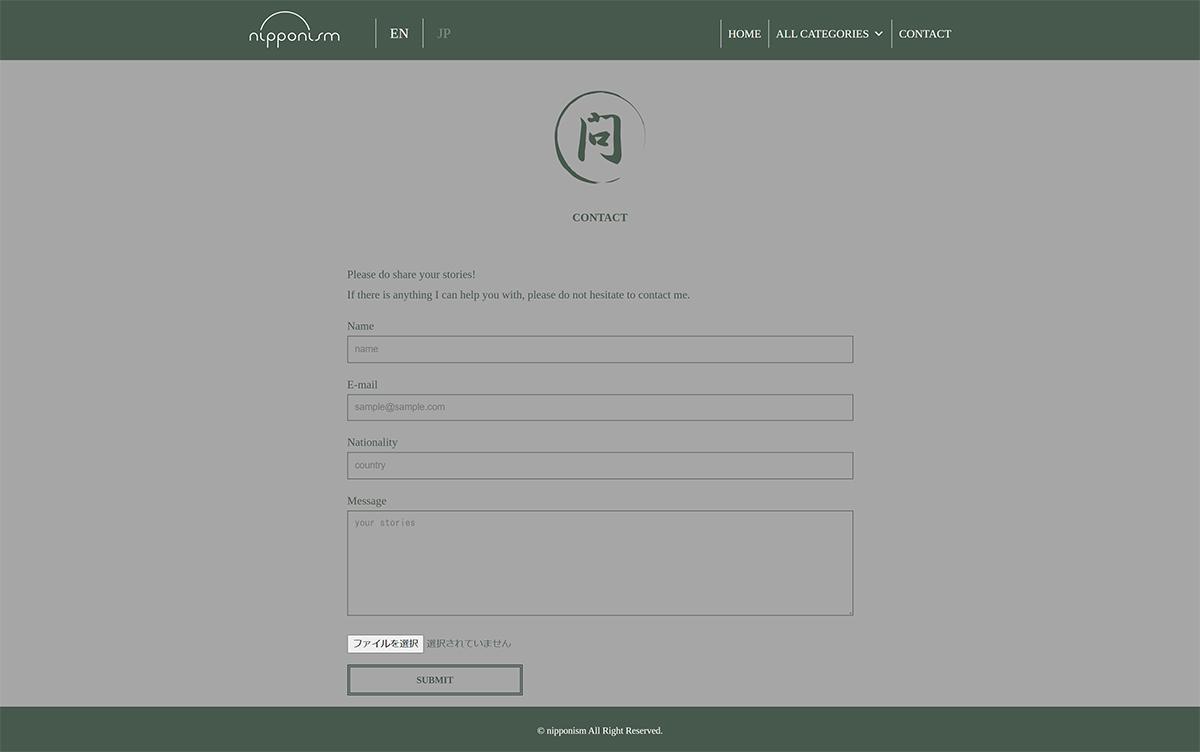Select the Nationality country field

click(x=600, y=465)
